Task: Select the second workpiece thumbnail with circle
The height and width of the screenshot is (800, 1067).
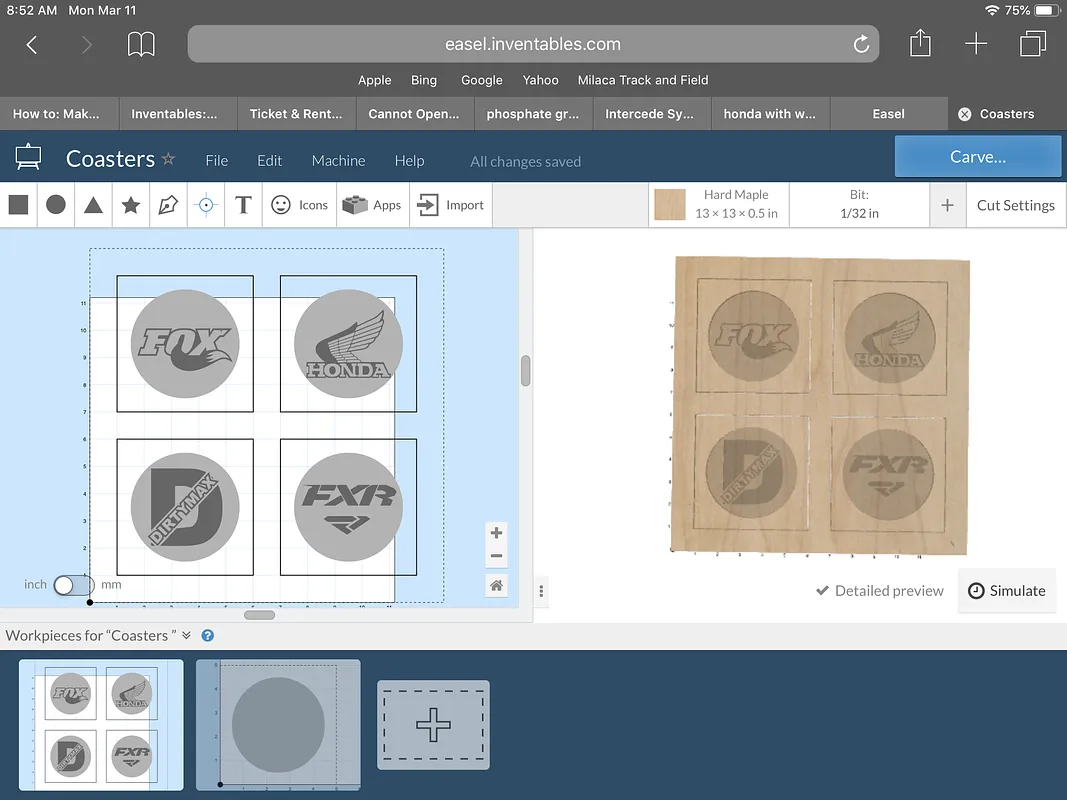Action: (x=278, y=725)
